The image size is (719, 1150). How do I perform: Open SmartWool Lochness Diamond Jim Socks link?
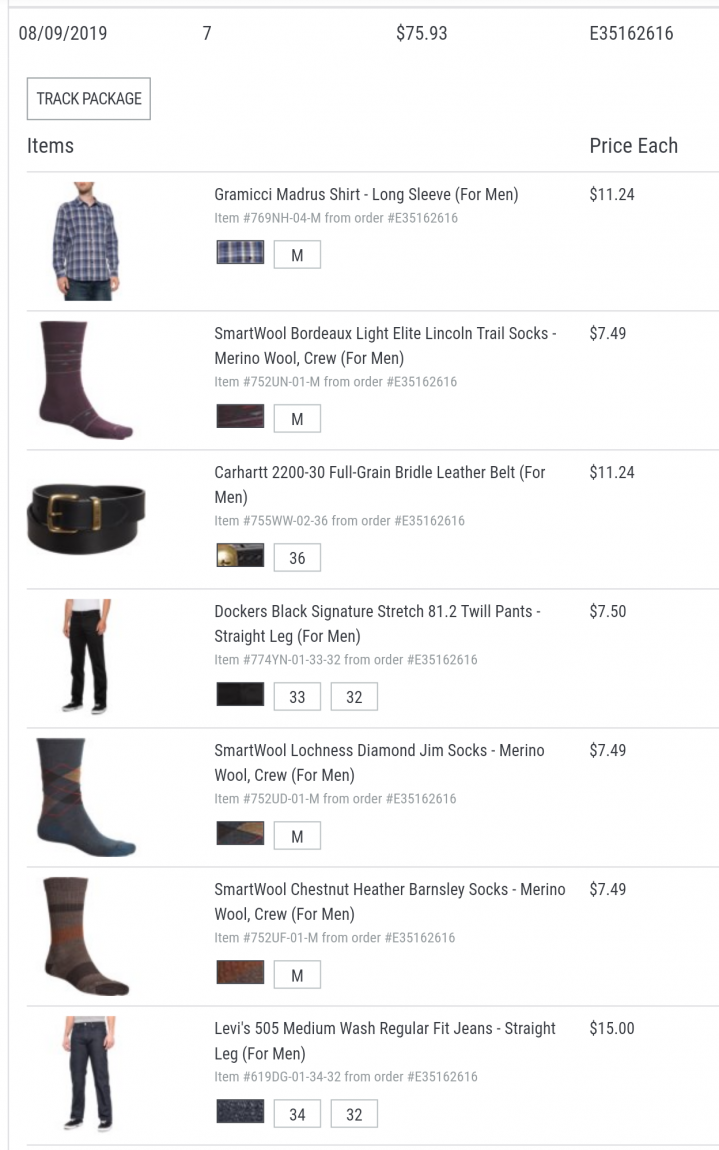(x=379, y=762)
